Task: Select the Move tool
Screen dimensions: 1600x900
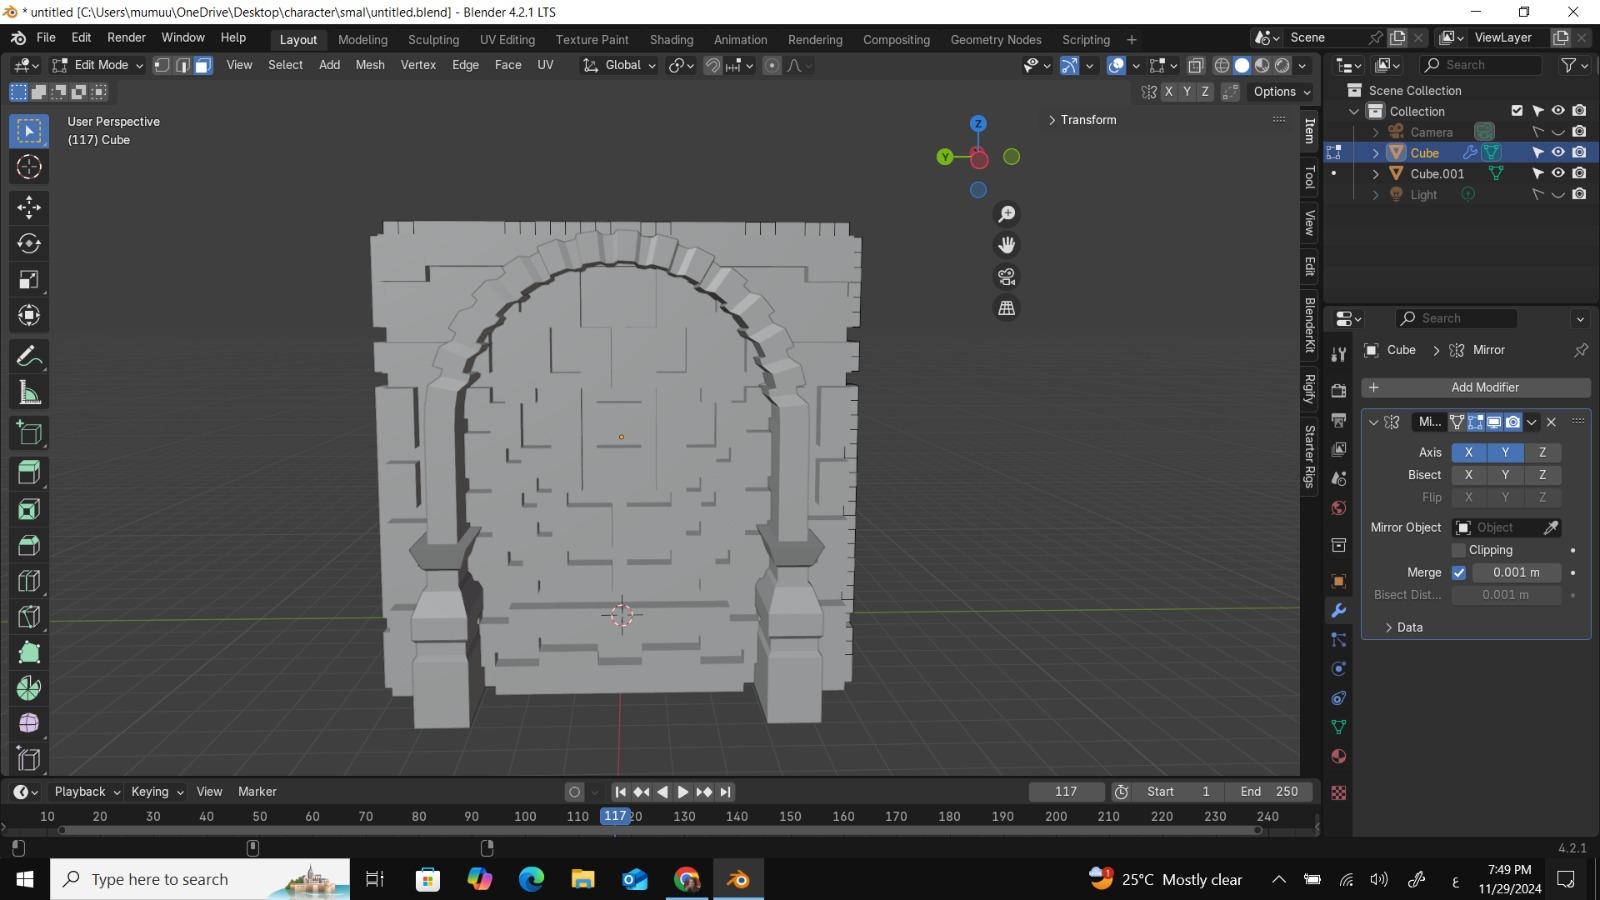Action: (29, 207)
